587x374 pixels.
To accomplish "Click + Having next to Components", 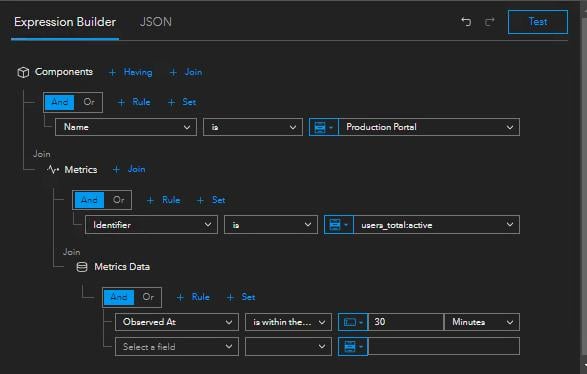I will click(131, 72).
